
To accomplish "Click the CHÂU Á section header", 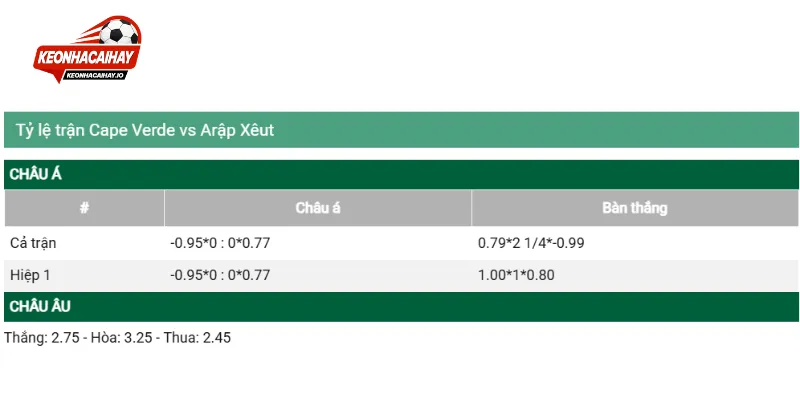I will (x=401, y=174).
